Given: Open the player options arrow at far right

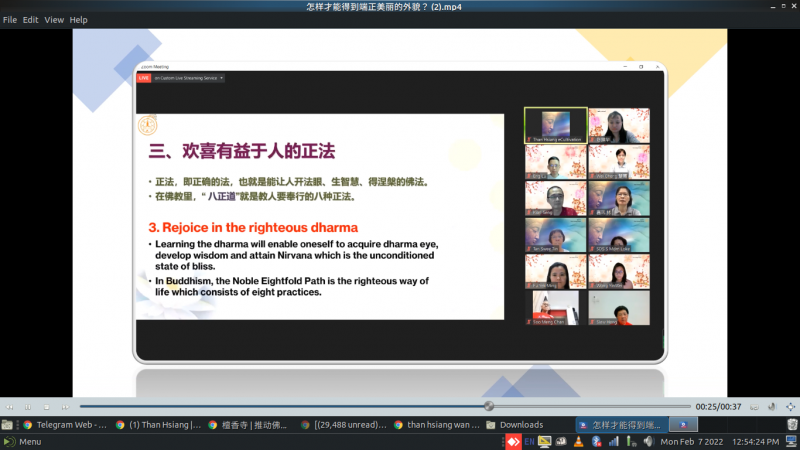Looking at the screenshot, I should click(x=790, y=406).
